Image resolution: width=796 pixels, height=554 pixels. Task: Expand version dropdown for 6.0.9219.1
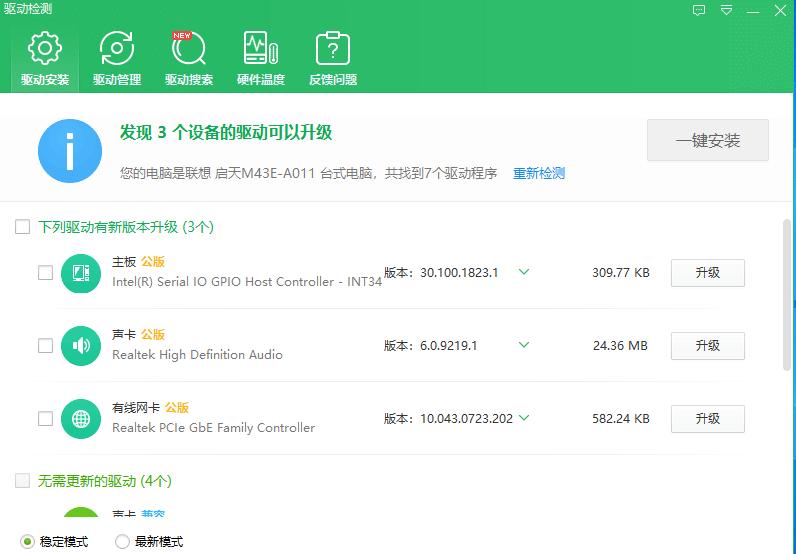(524, 345)
